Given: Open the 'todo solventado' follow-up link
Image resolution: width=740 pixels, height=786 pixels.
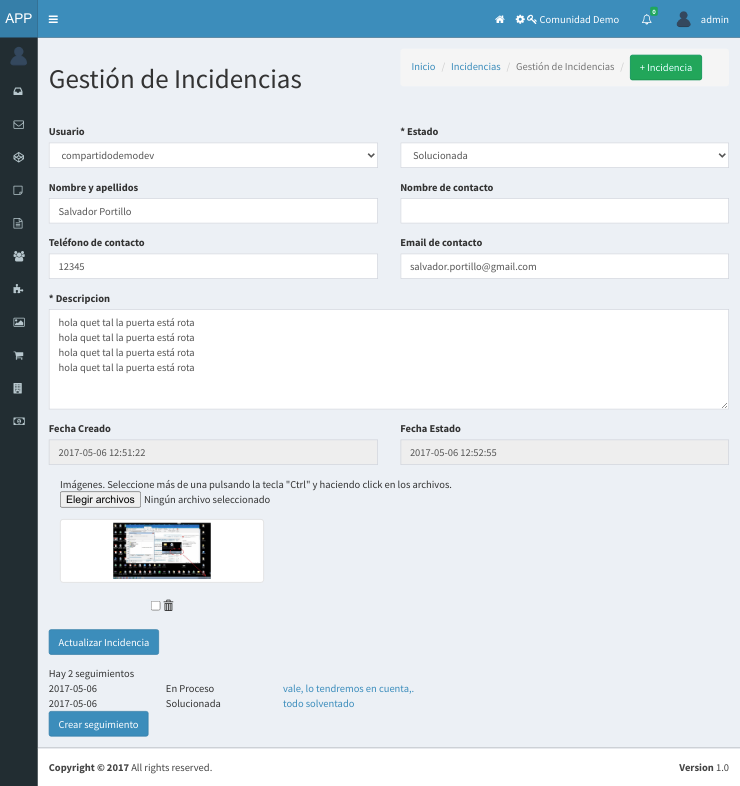Looking at the screenshot, I should pyautogui.click(x=318, y=704).
